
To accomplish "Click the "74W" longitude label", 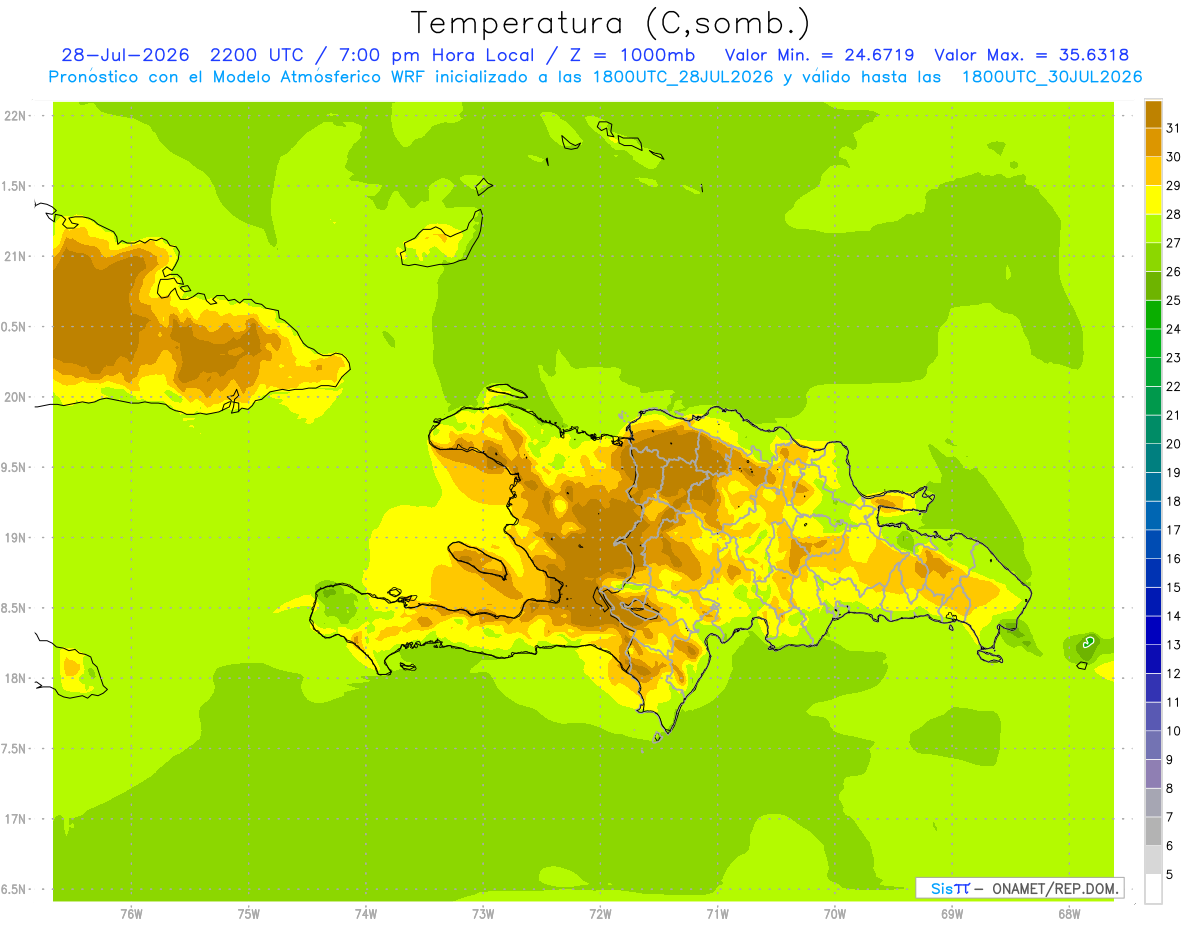I will click(366, 914).
